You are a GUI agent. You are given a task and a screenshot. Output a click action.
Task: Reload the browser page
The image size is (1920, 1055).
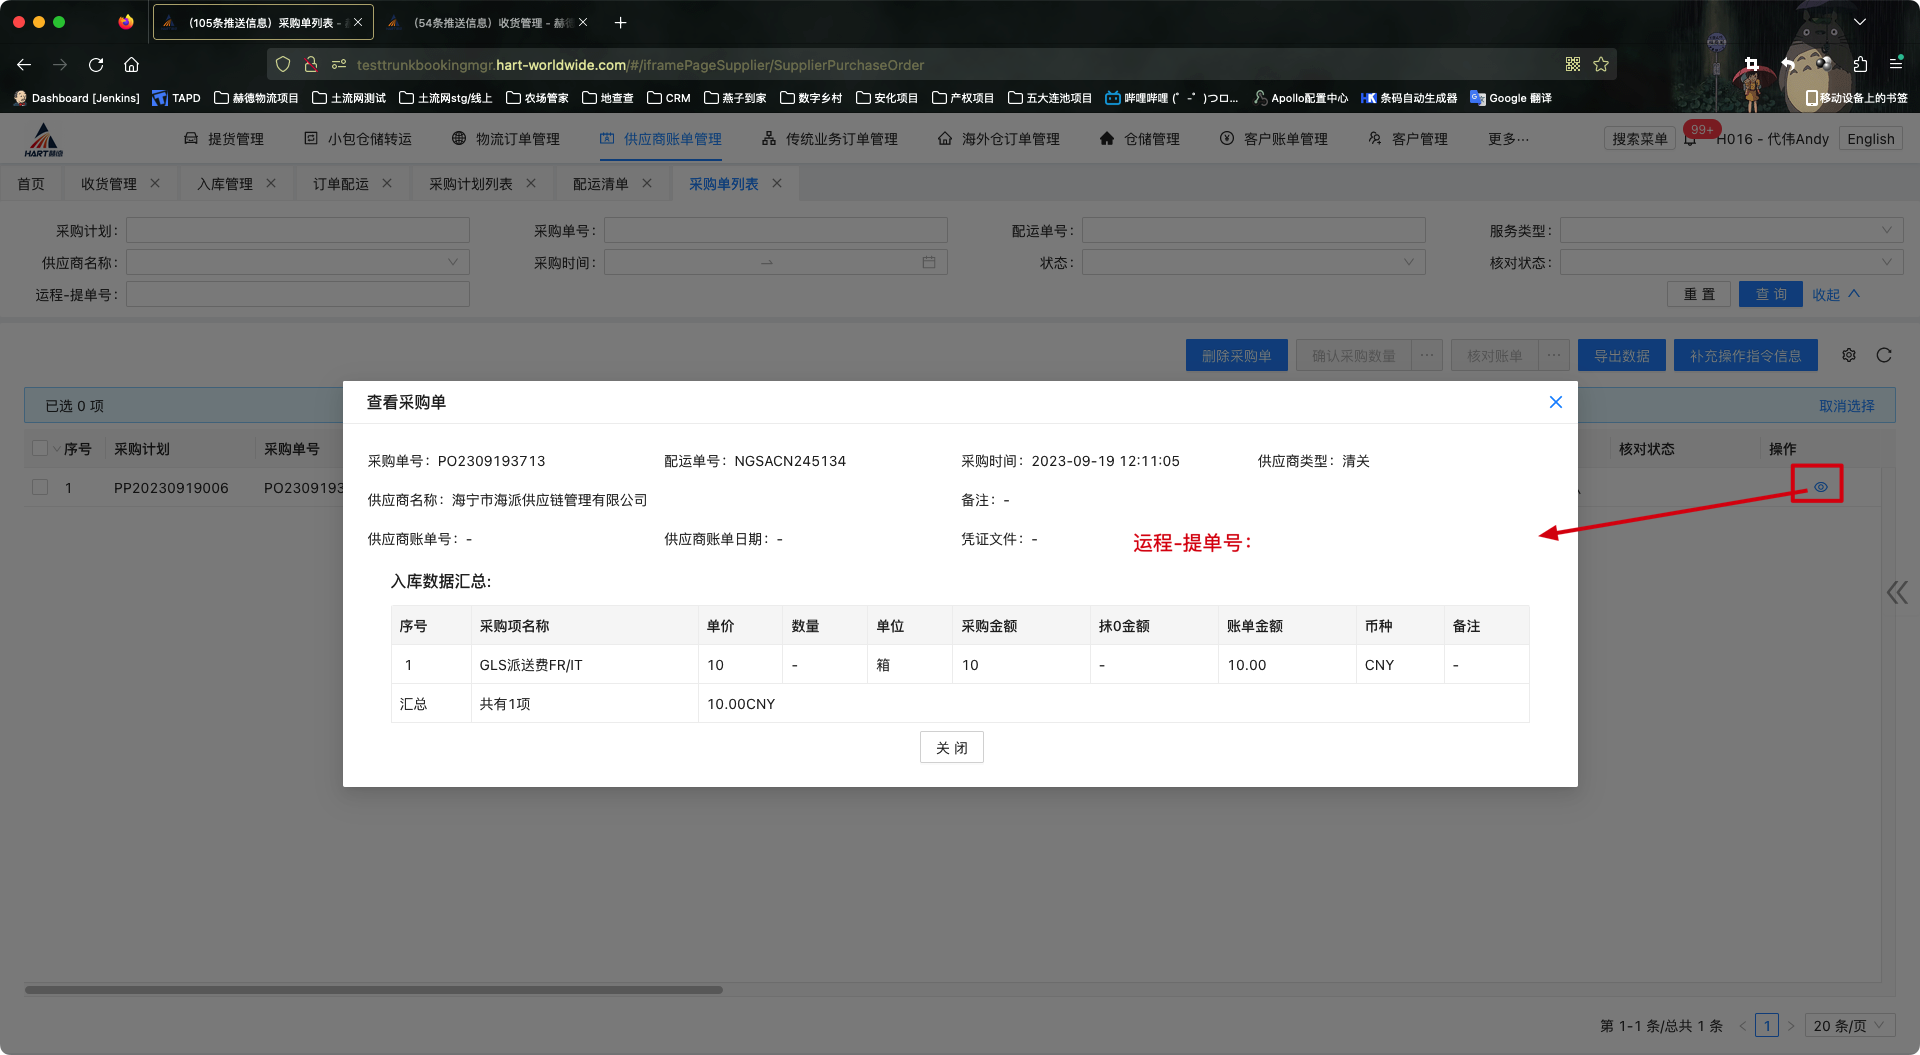(x=96, y=65)
